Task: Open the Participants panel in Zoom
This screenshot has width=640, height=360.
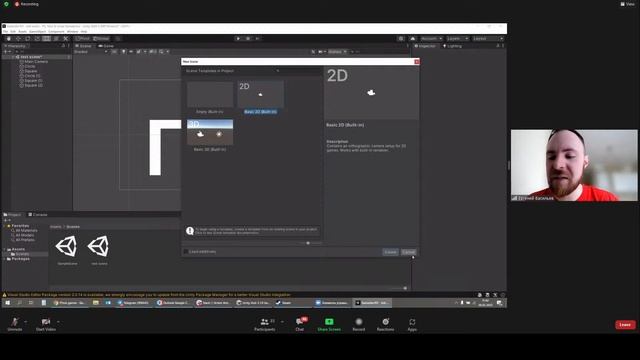Action: tap(264, 324)
